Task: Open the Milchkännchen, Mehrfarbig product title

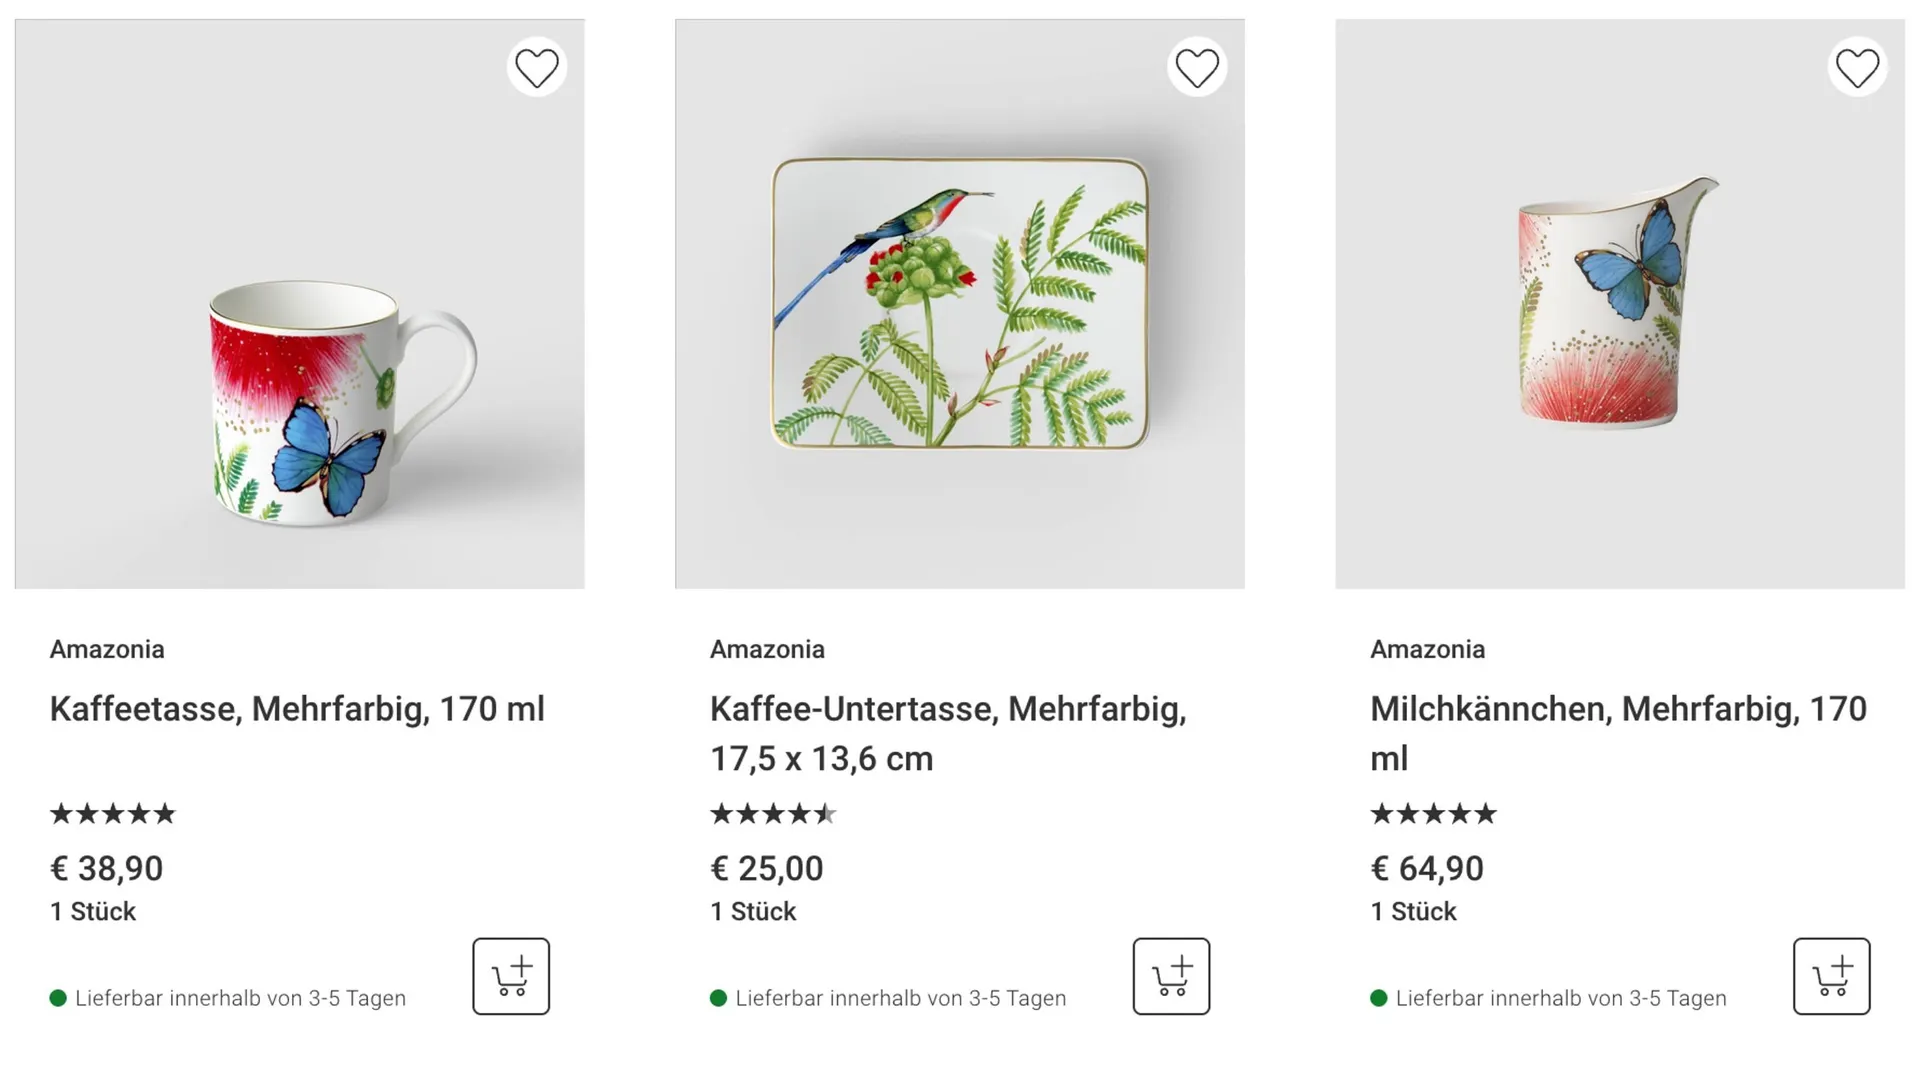Action: tap(1618, 733)
